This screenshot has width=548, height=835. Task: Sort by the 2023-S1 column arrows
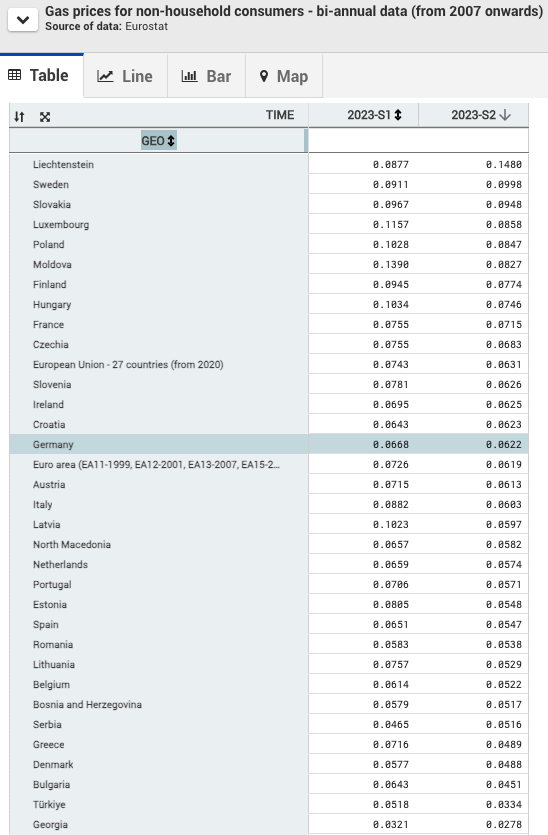tap(398, 115)
